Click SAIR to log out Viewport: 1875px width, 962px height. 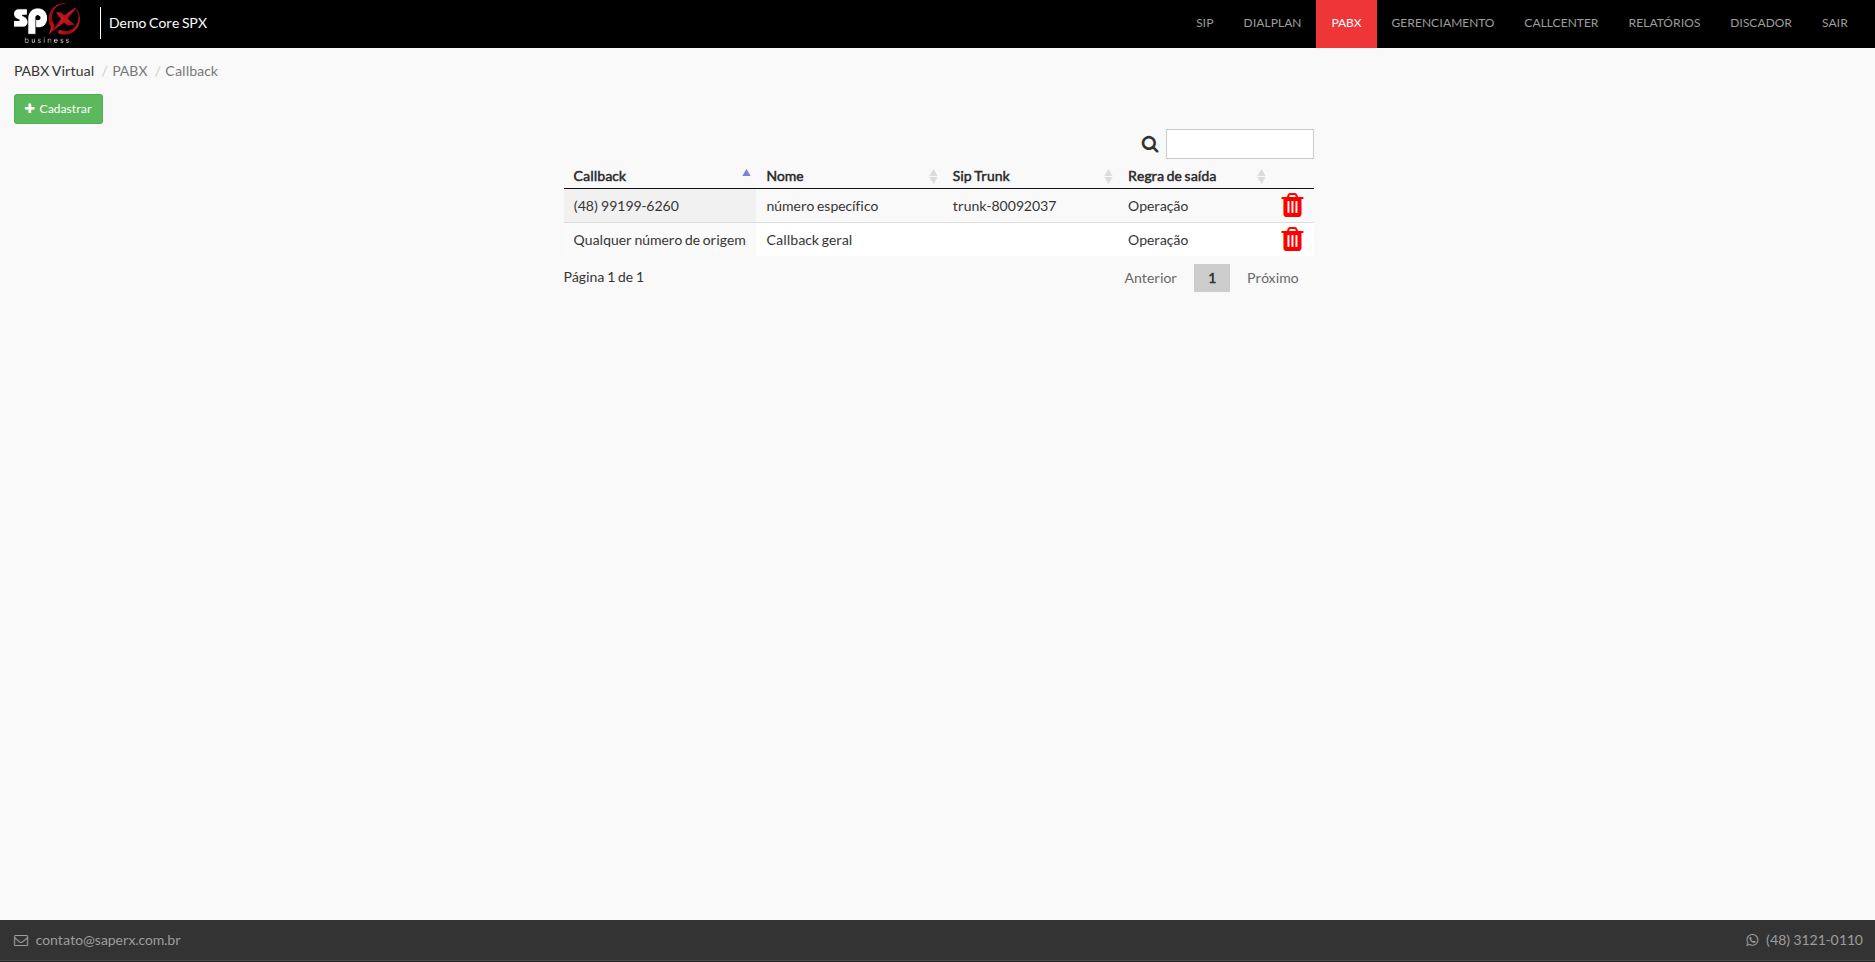[1834, 23]
